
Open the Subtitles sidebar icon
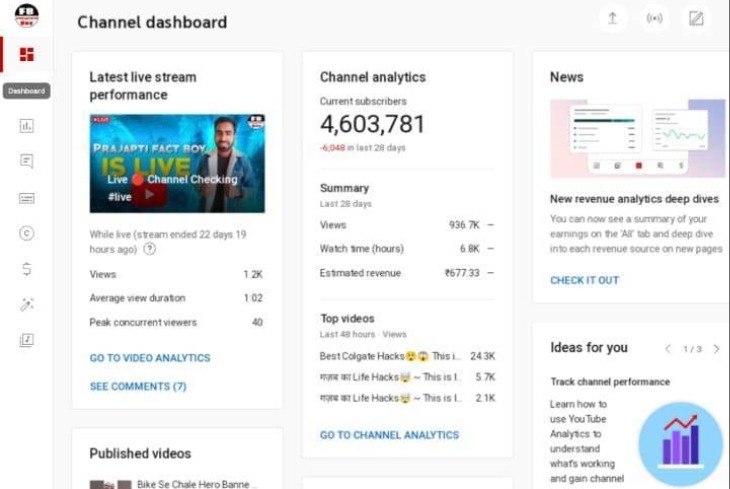point(27,198)
